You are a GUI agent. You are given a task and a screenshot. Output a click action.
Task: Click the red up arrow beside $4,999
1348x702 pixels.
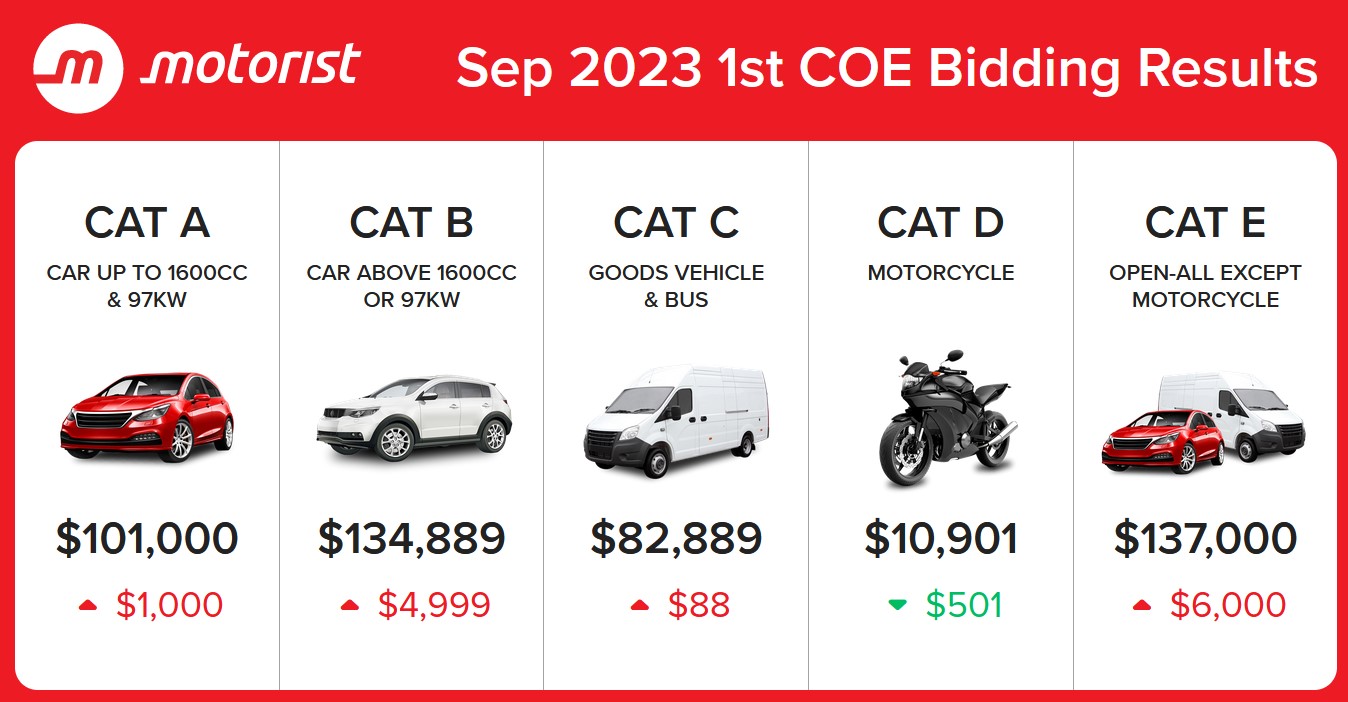(350, 605)
